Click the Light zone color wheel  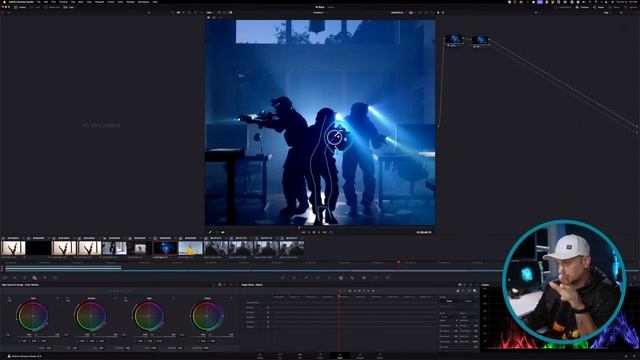(149, 316)
